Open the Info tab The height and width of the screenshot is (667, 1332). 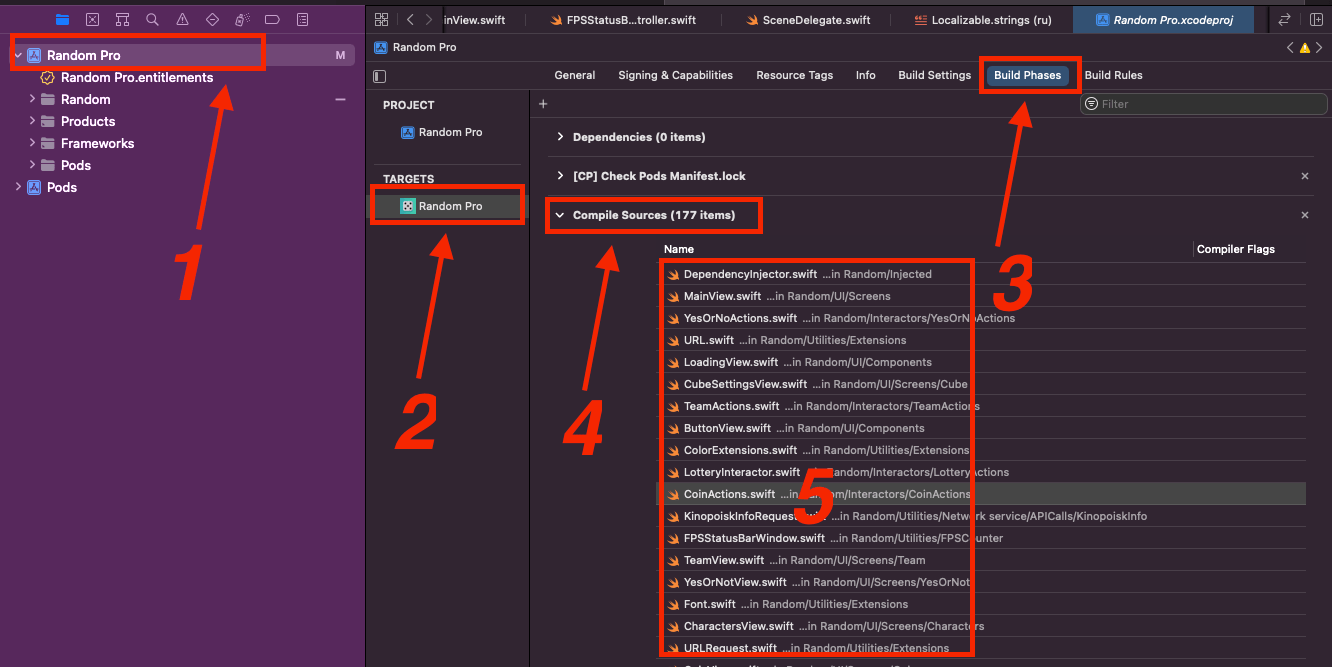click(866, 75)
